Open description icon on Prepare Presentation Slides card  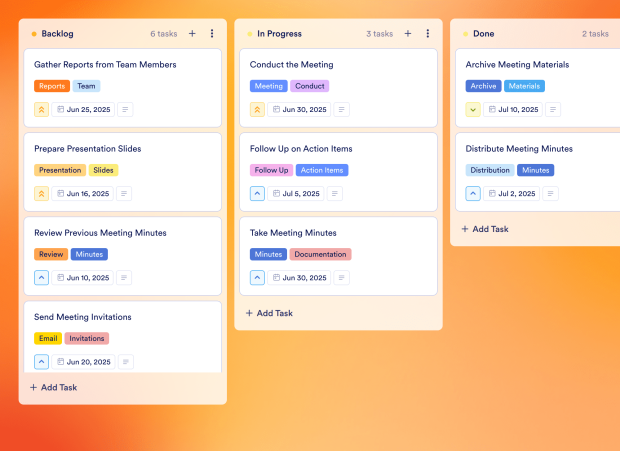[x=124, y=194]
